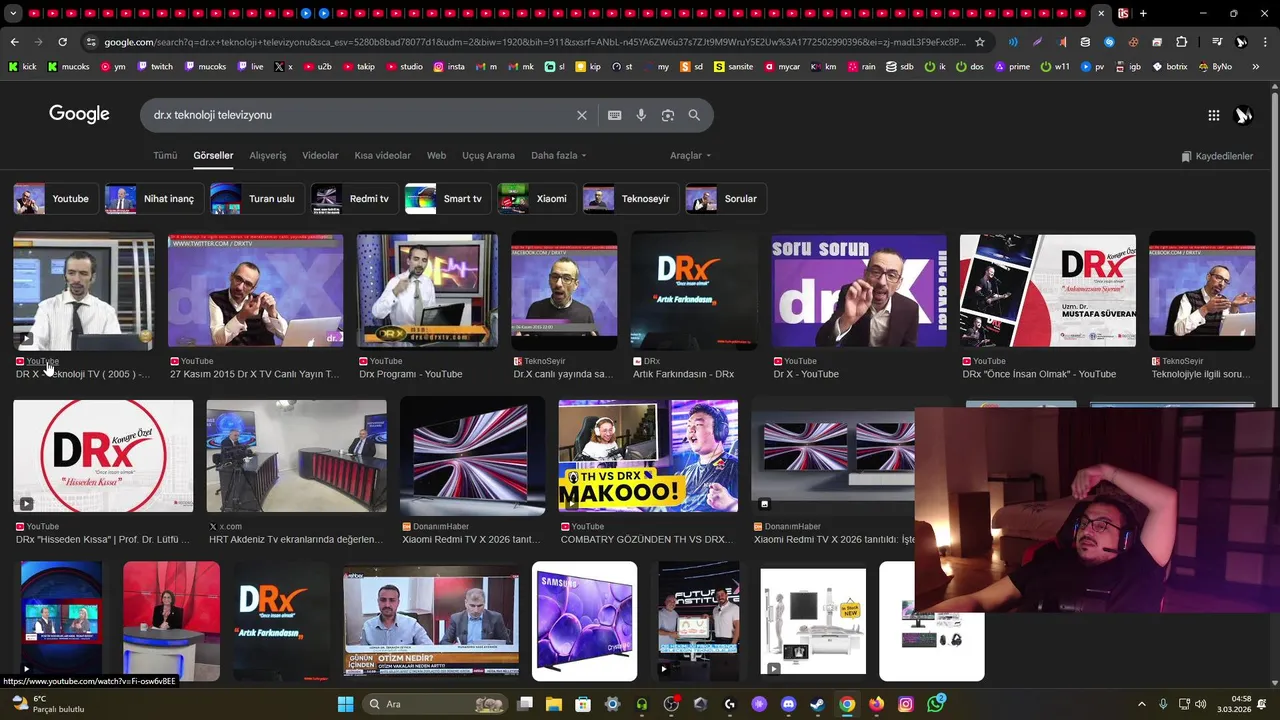Show hidden system tray icons

coord(1142,704)
